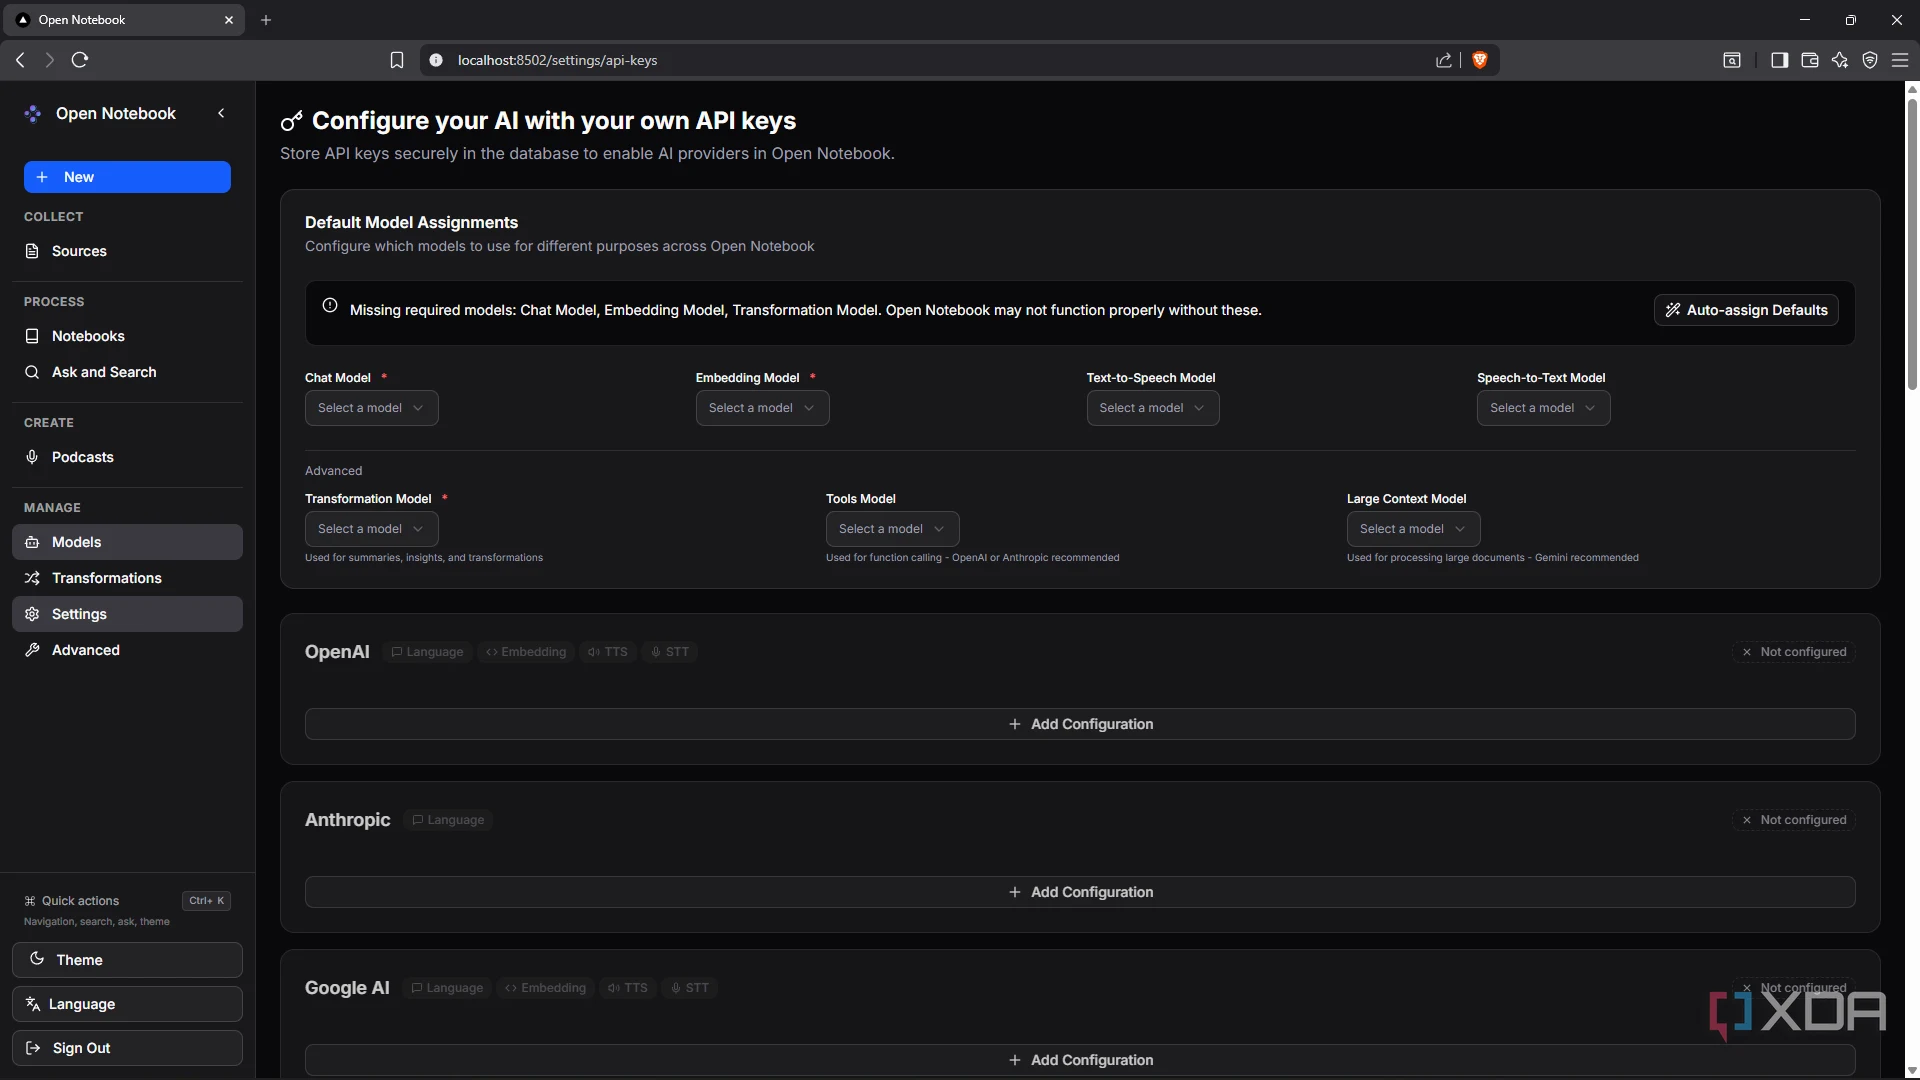Open browser hamburger menu
This screenshot has height=1080, width=1920.
[x=1900, y=60]
